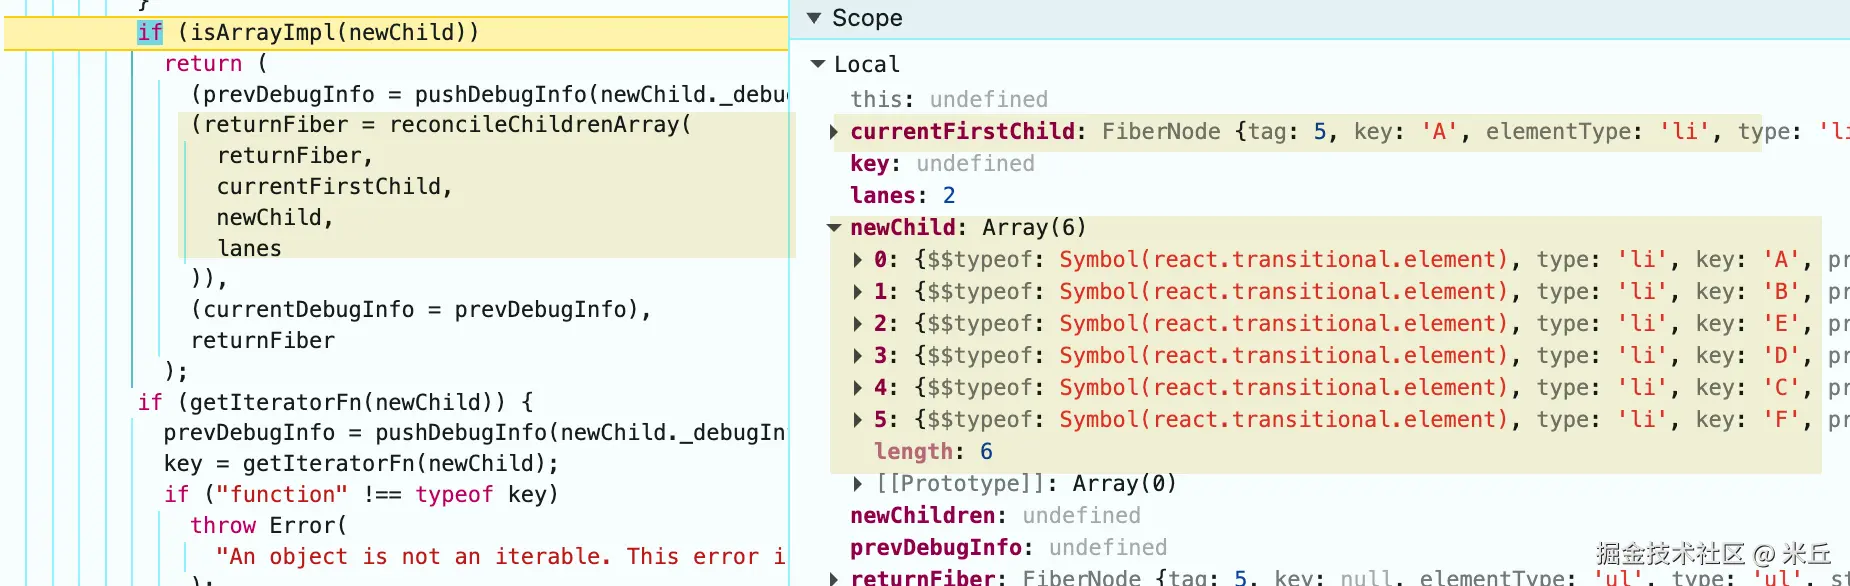Click the prevDebugInfo undefined variable
Image resolution: width=1850 pixels, height=586 pixels.
pos(1008,548)
